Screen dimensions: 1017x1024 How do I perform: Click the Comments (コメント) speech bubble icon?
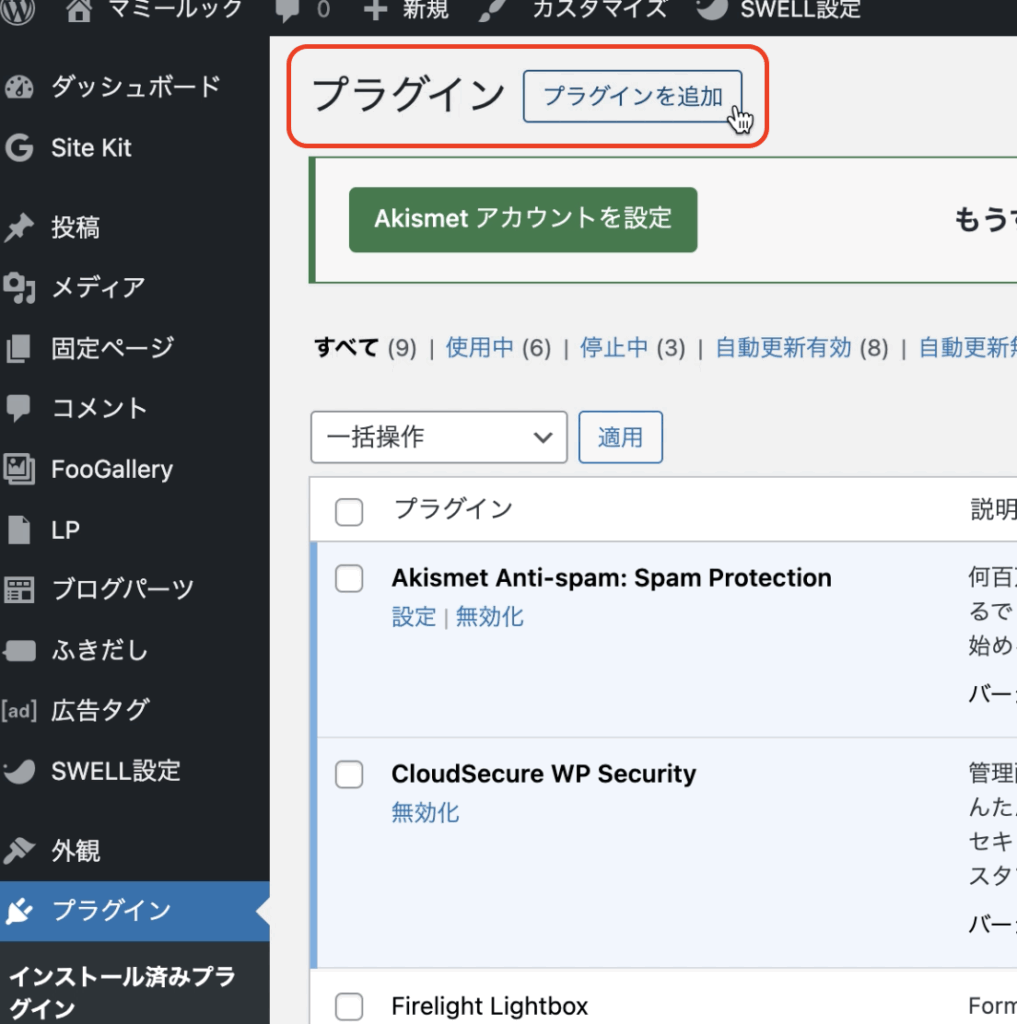pyautogui.click(x=19, y=409)
